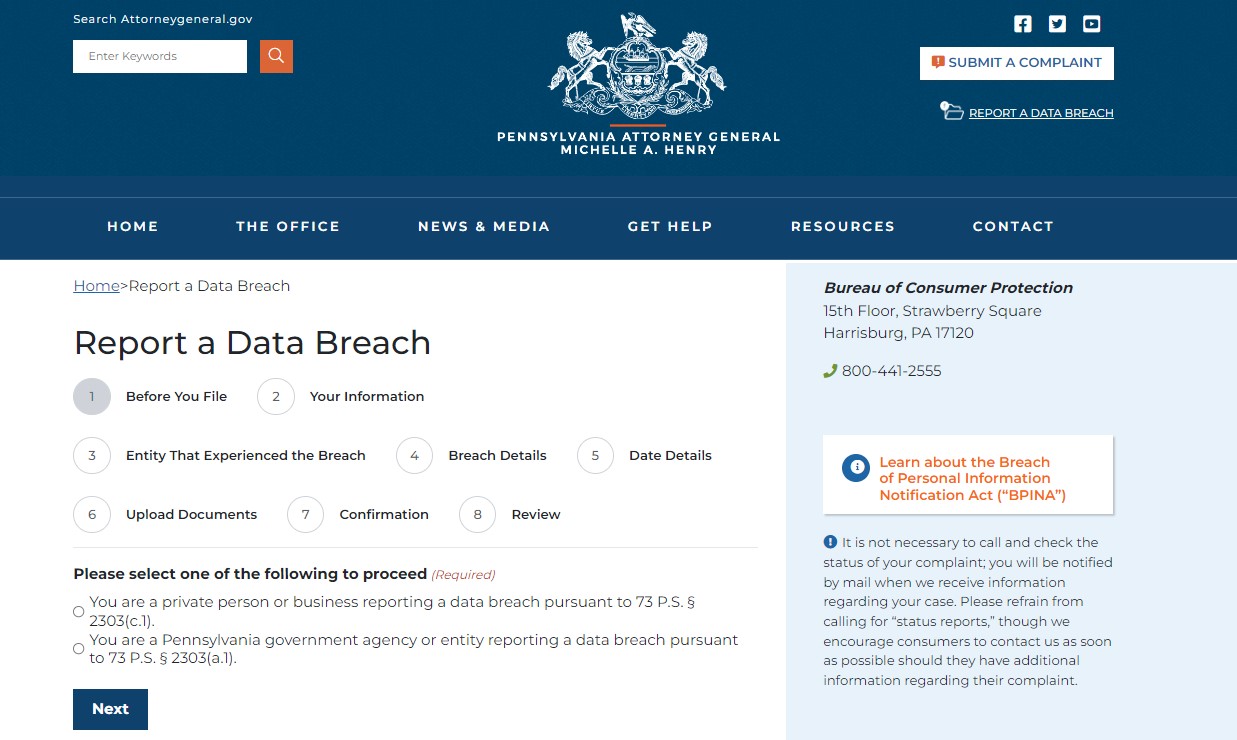Click step 5 Date Details progress circle
1237x740 pixels.
tap(595, 455)
